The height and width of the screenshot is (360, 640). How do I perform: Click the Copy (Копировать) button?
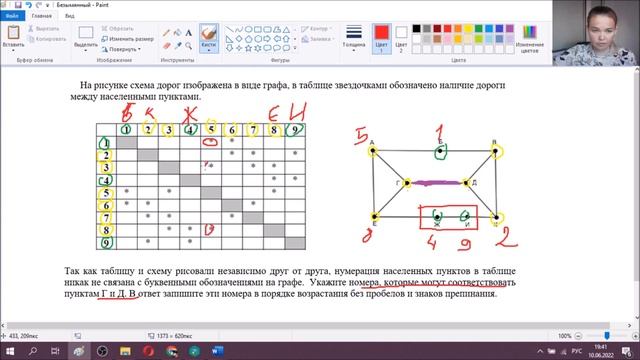coord(47,39)
